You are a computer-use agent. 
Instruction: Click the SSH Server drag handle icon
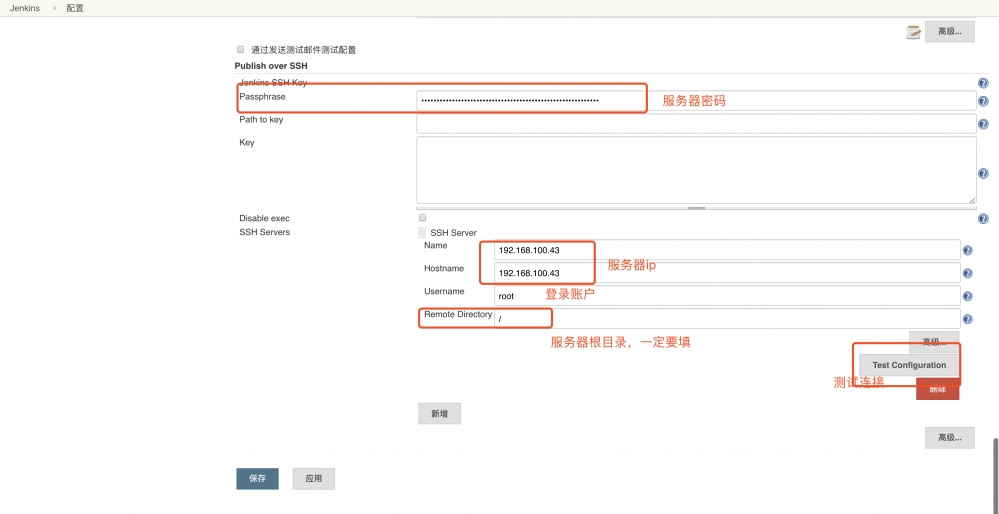(421, 233)
